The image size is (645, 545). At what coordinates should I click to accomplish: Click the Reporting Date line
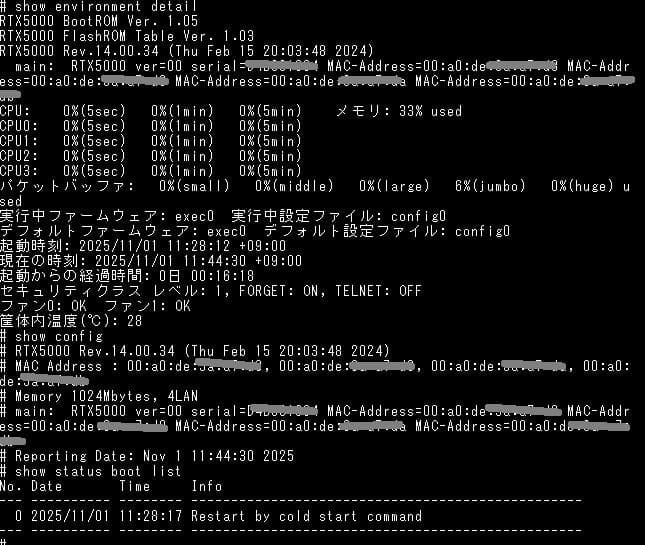pos(147,456)
